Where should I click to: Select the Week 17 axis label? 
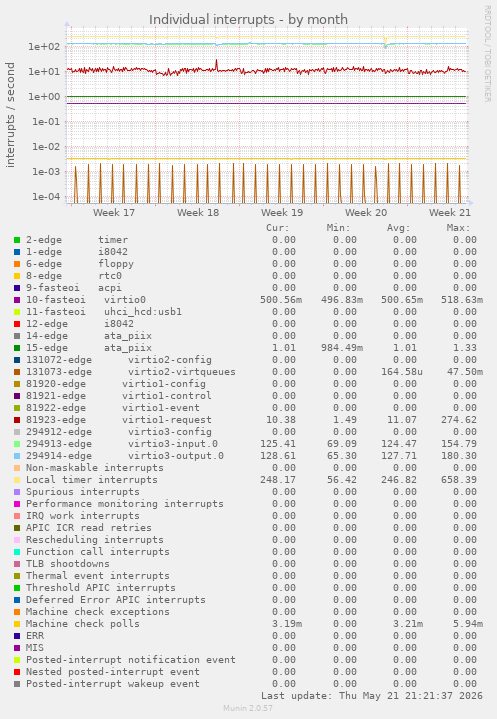tap(114, 213)
